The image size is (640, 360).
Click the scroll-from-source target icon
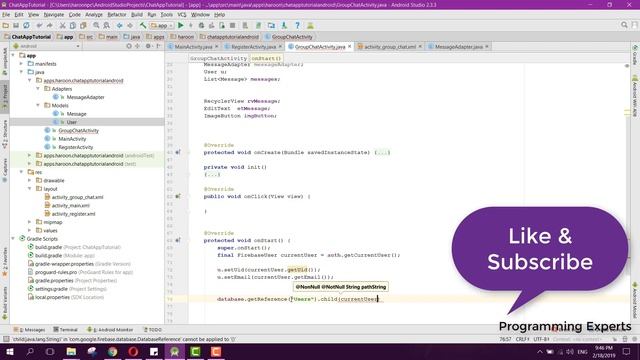point(129,46)
